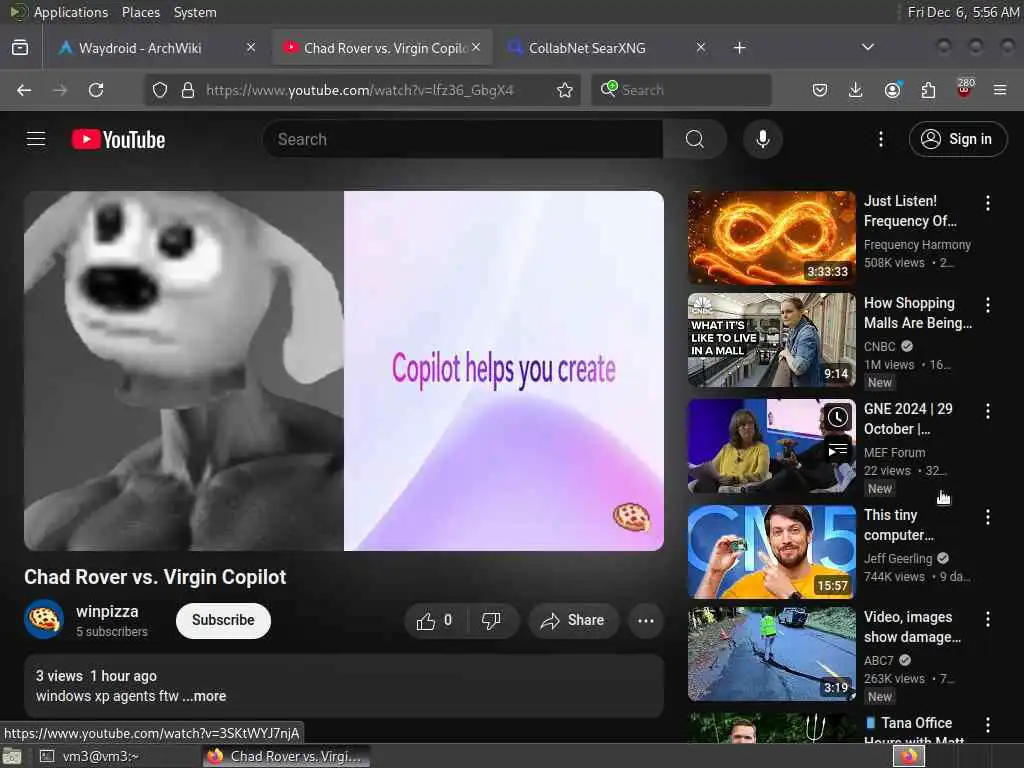Screen dimensions: 1024x768
Task: Open options for How Shopping Malls video
Action: [x=988, y=305]
